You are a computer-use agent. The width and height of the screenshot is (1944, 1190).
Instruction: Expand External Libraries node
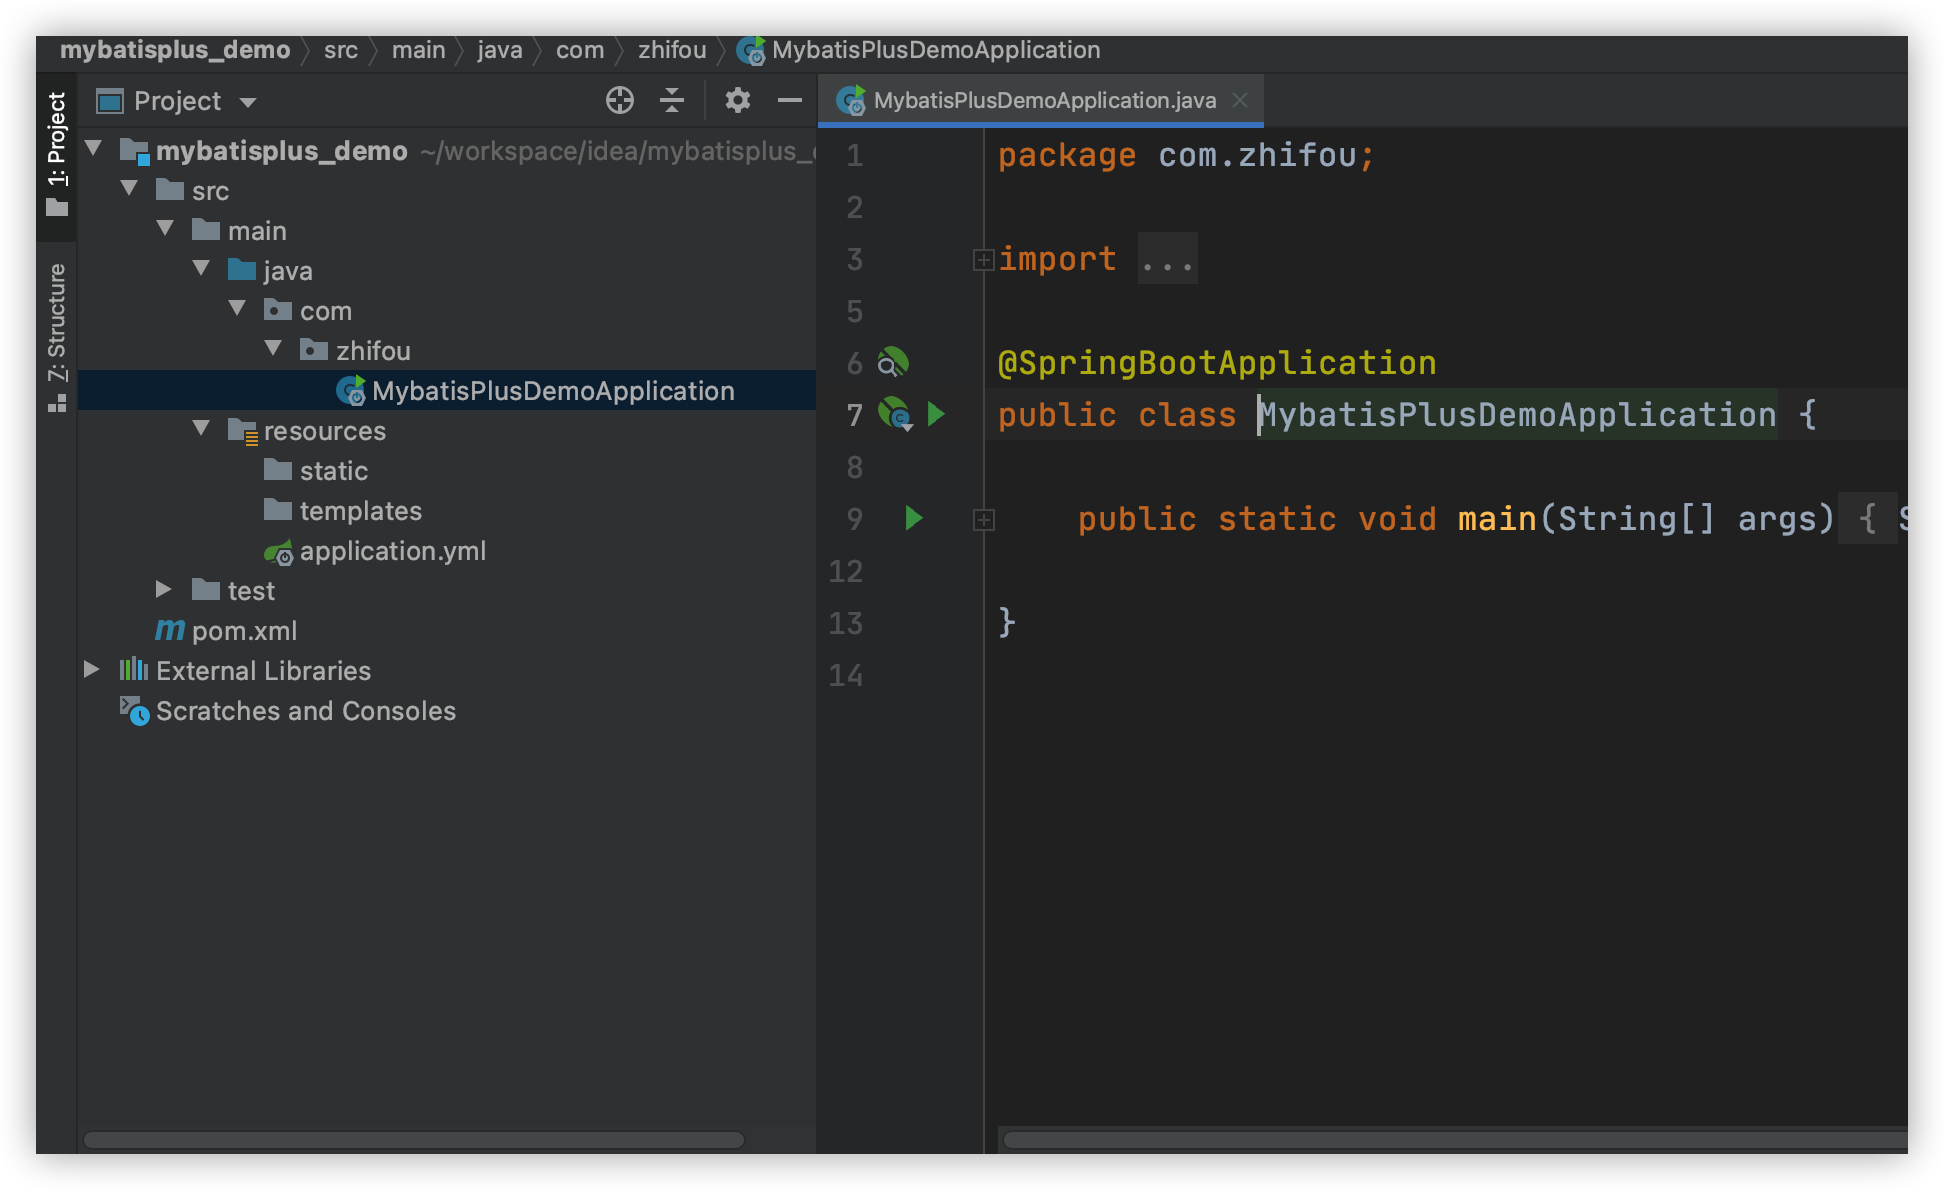[91, 670]
